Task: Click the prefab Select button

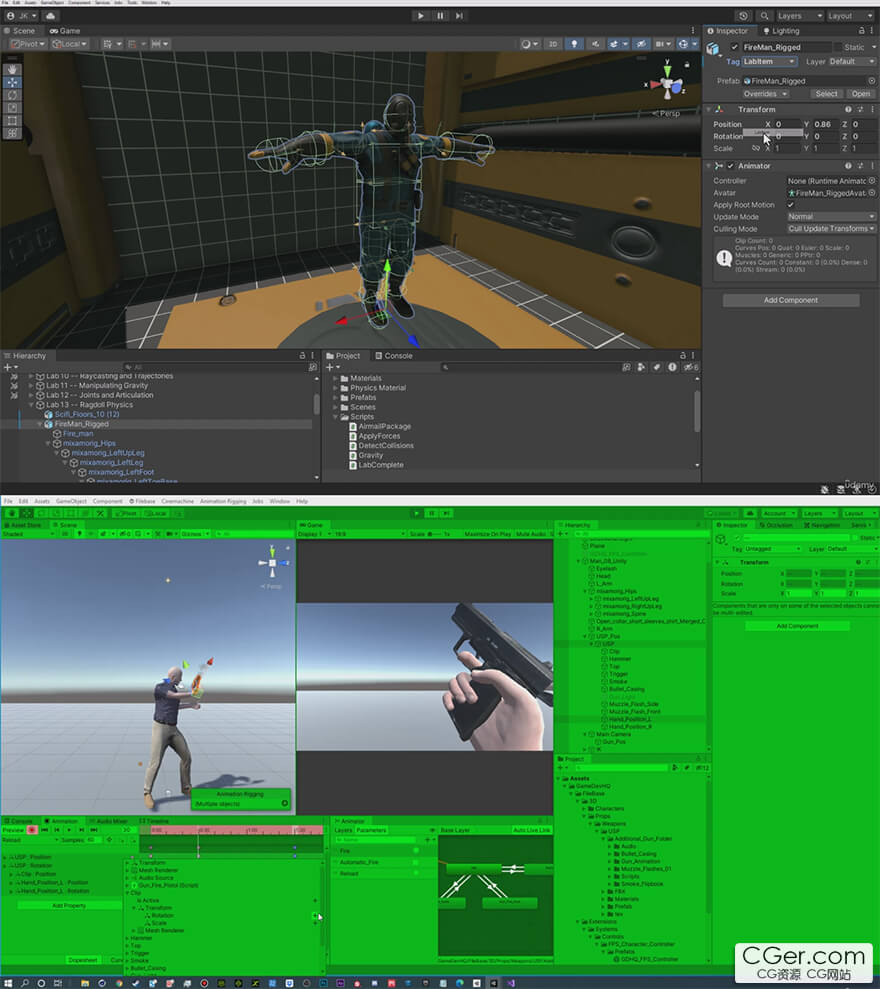Action: pyautogui.click(x=826, y=94)
